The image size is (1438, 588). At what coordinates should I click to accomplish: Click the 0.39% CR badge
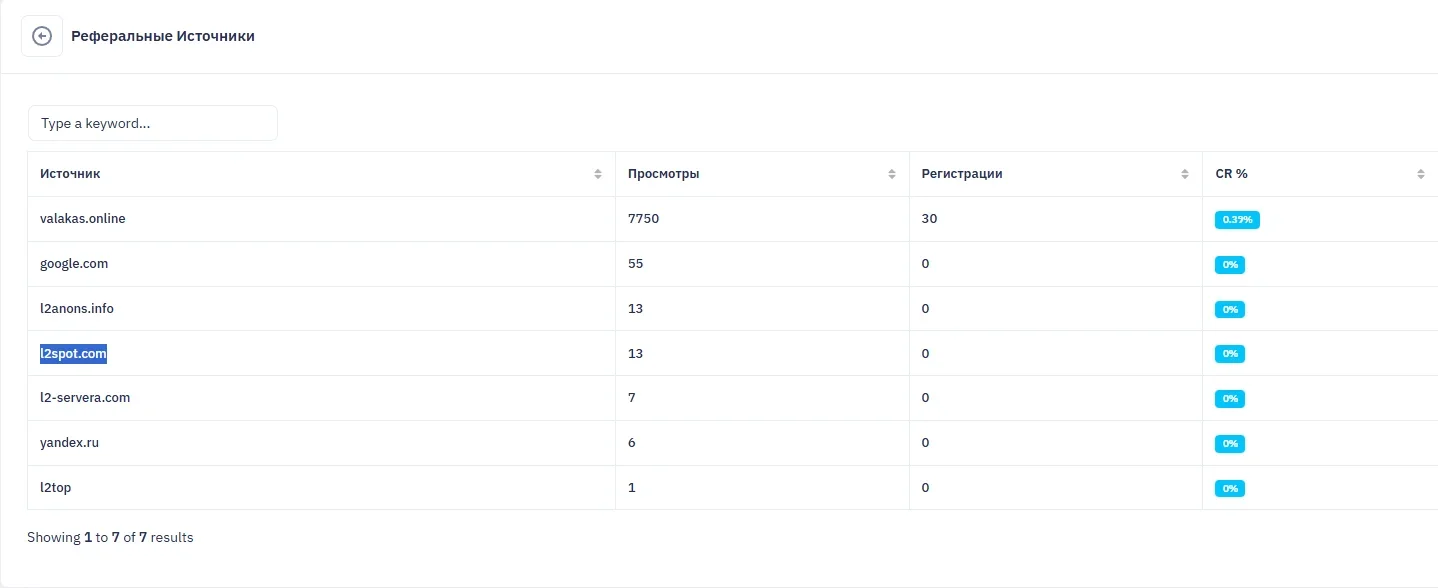click(1237, 220)
